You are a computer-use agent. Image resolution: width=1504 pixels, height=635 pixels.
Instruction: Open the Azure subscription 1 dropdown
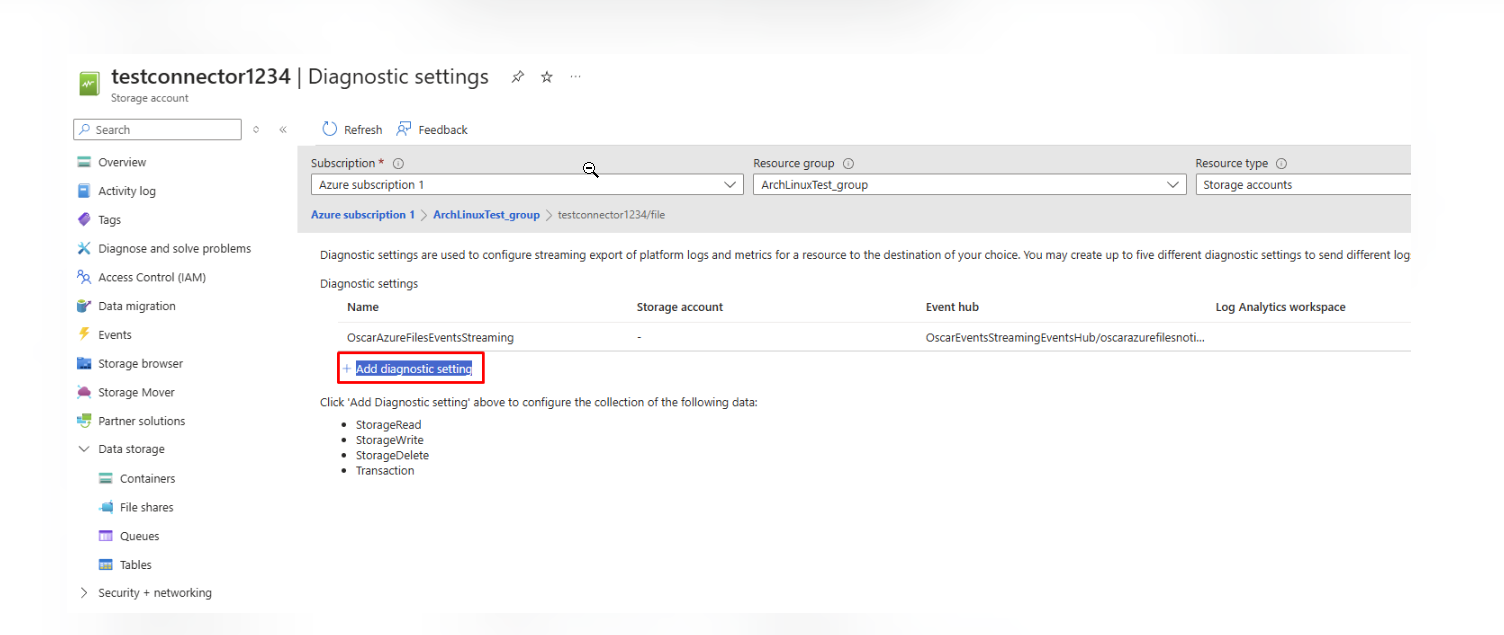pyautogui.click(x=525, y=185)
